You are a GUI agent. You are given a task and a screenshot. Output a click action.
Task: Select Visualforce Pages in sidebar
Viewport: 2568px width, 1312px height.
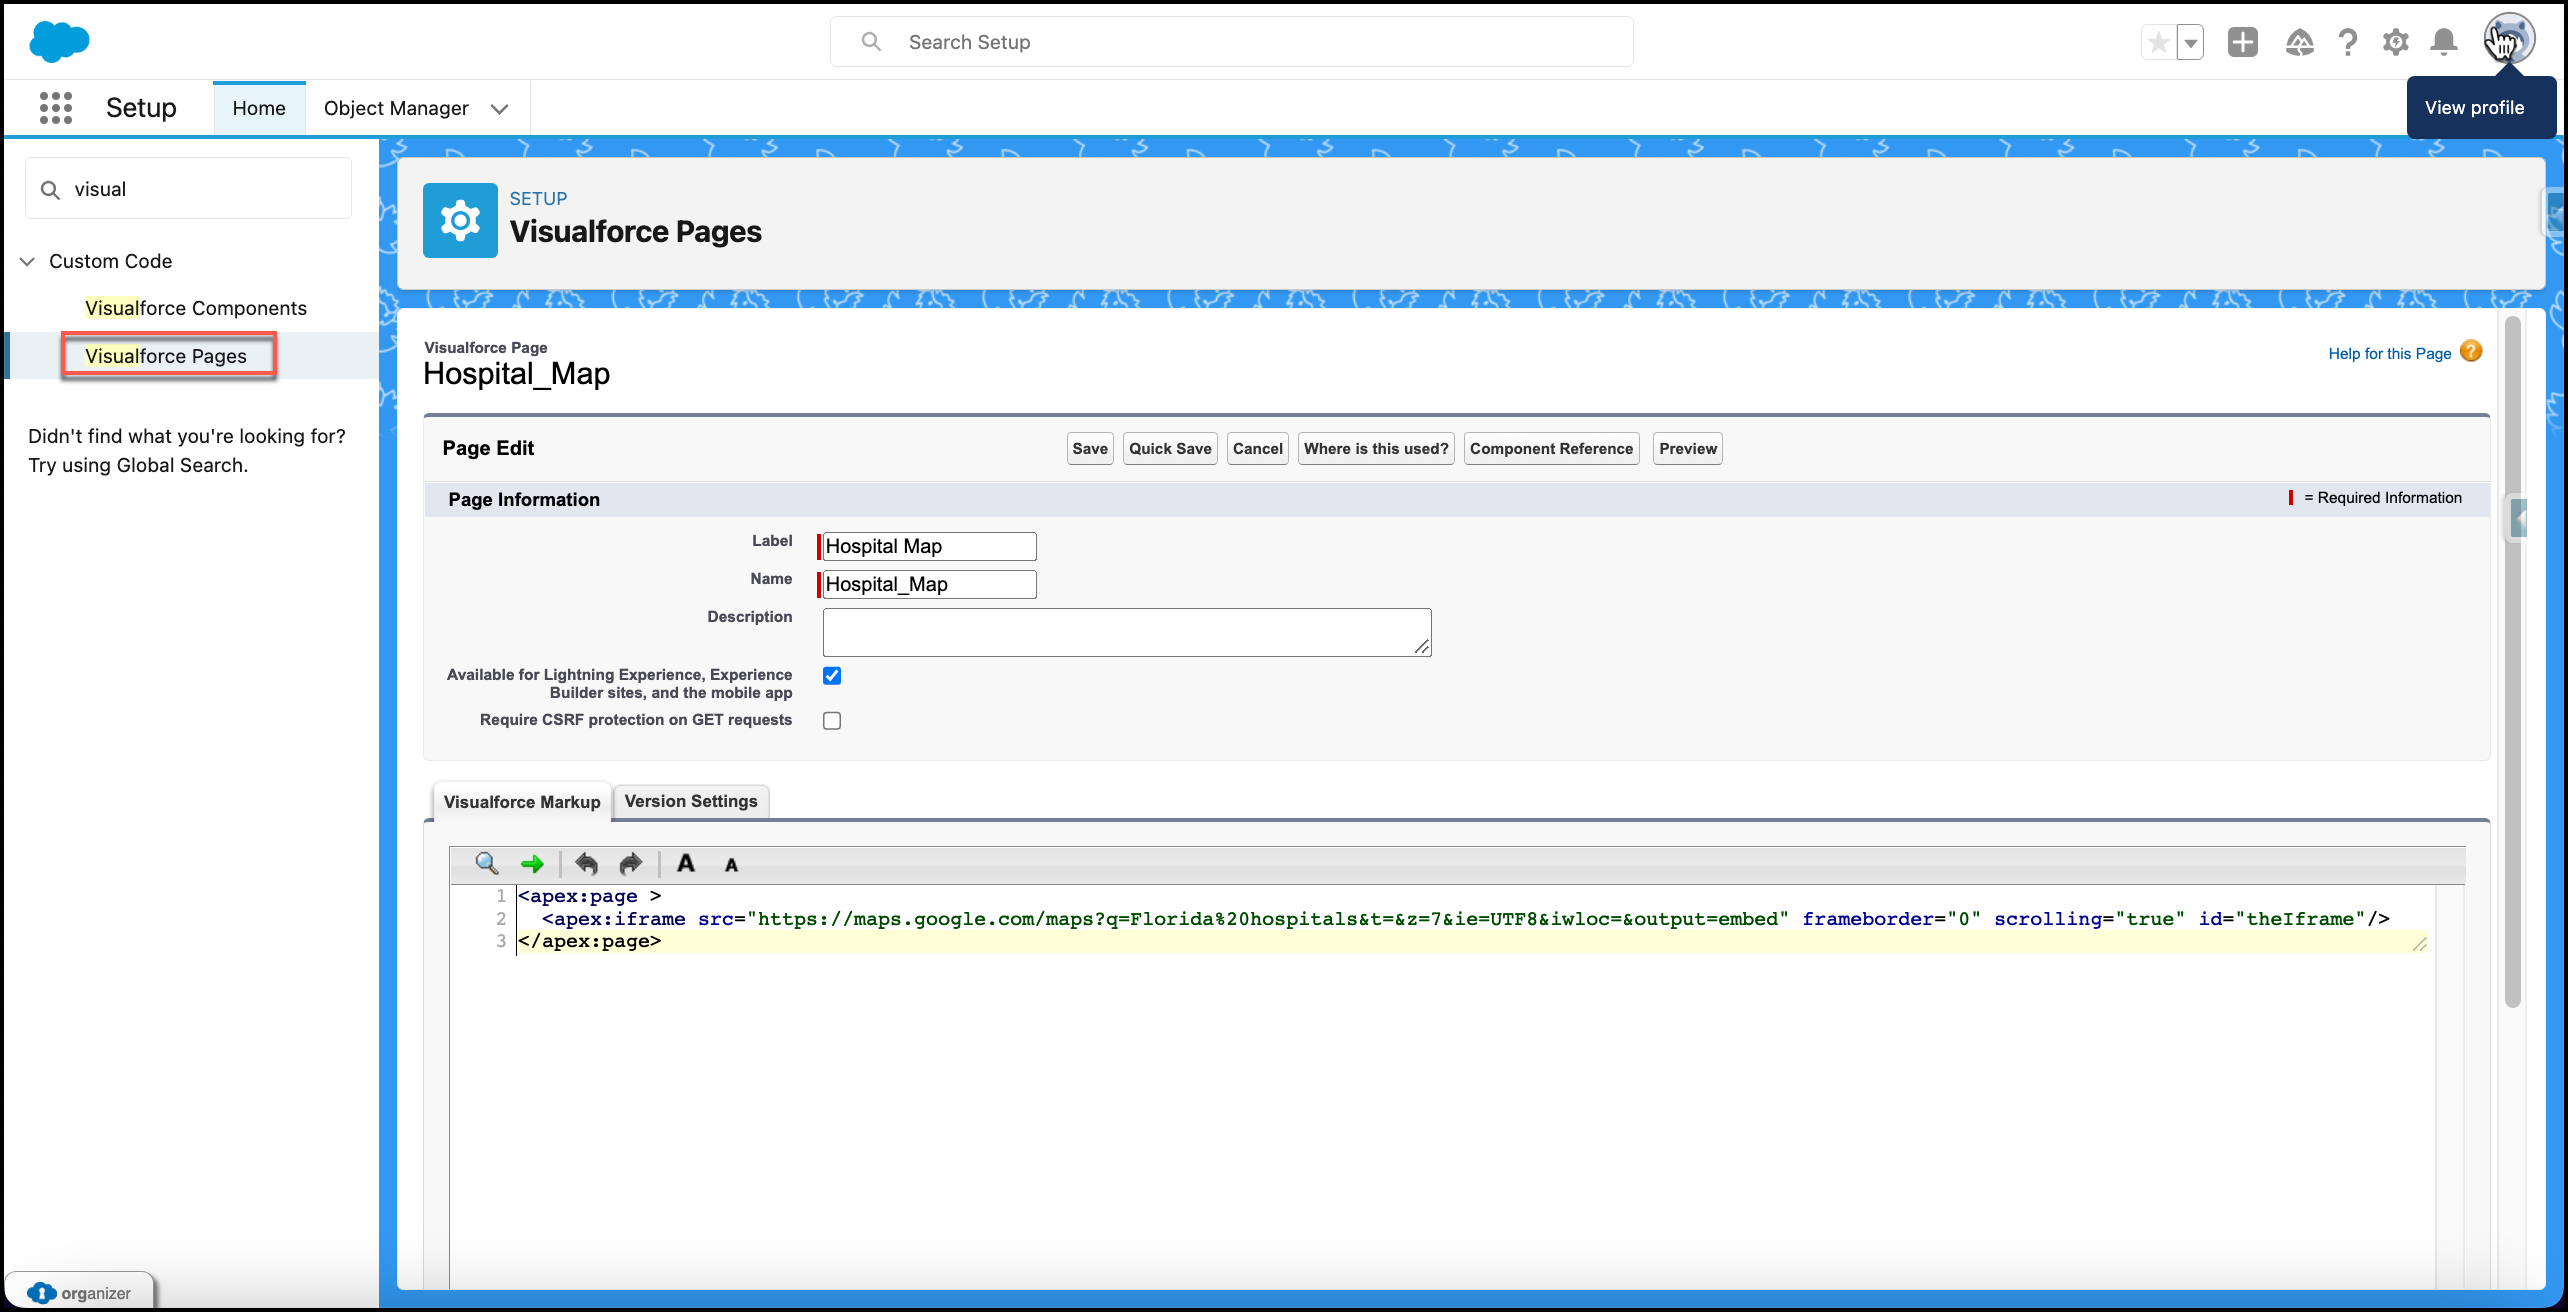166,356
